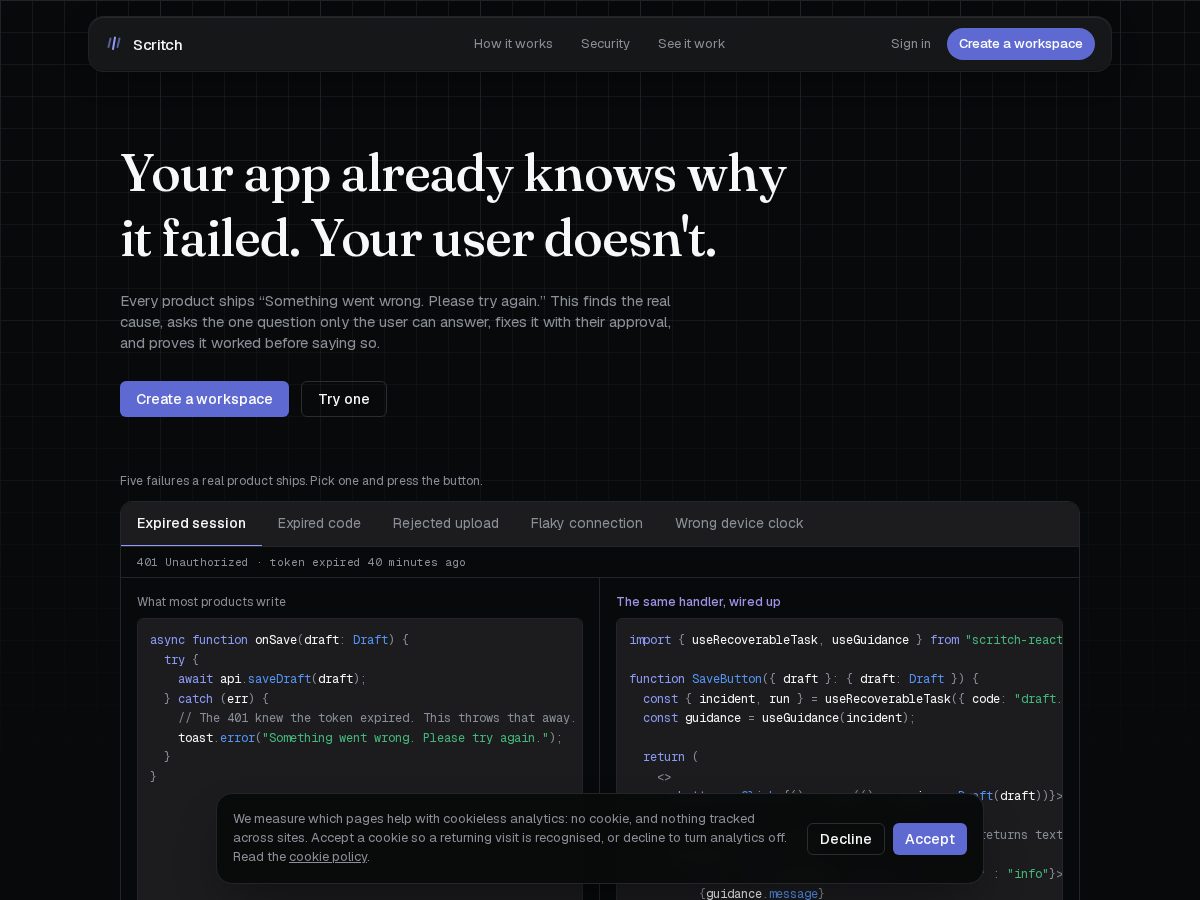This screenshot has width=1200, height=900.
Task: Open the Scritch brand name link
Action: pyautogui.click(x=157, y=44)
